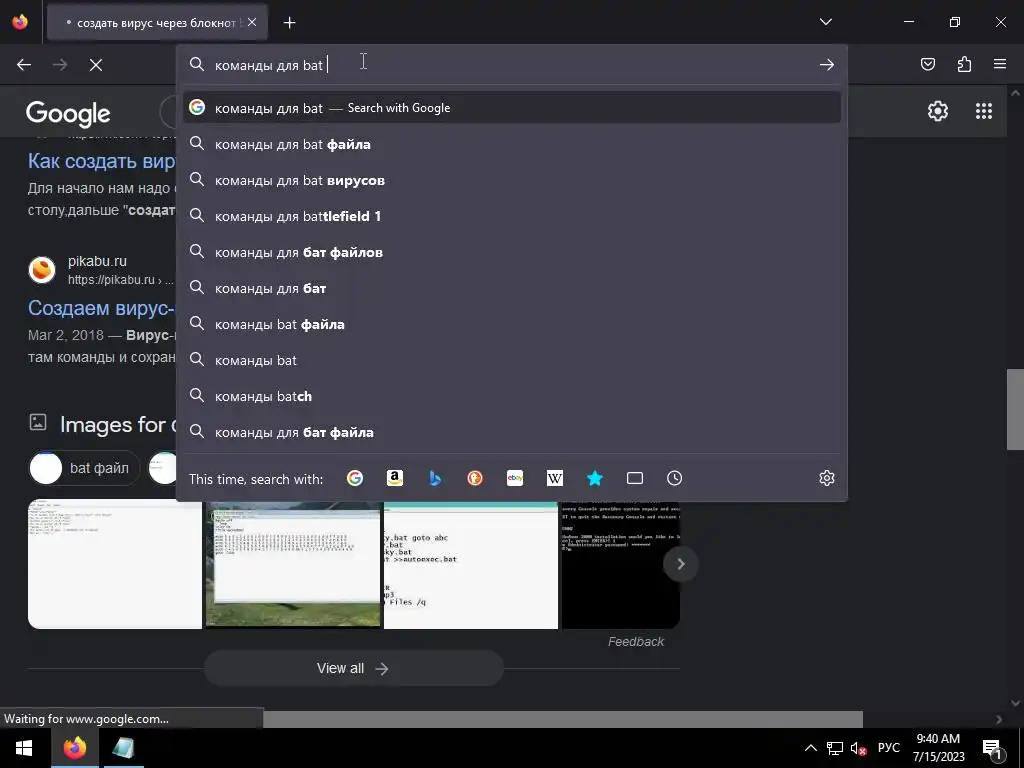Viewport: 1024px width, 768px height.
Task: Open the black console image thumbnail
Action: 621,565
